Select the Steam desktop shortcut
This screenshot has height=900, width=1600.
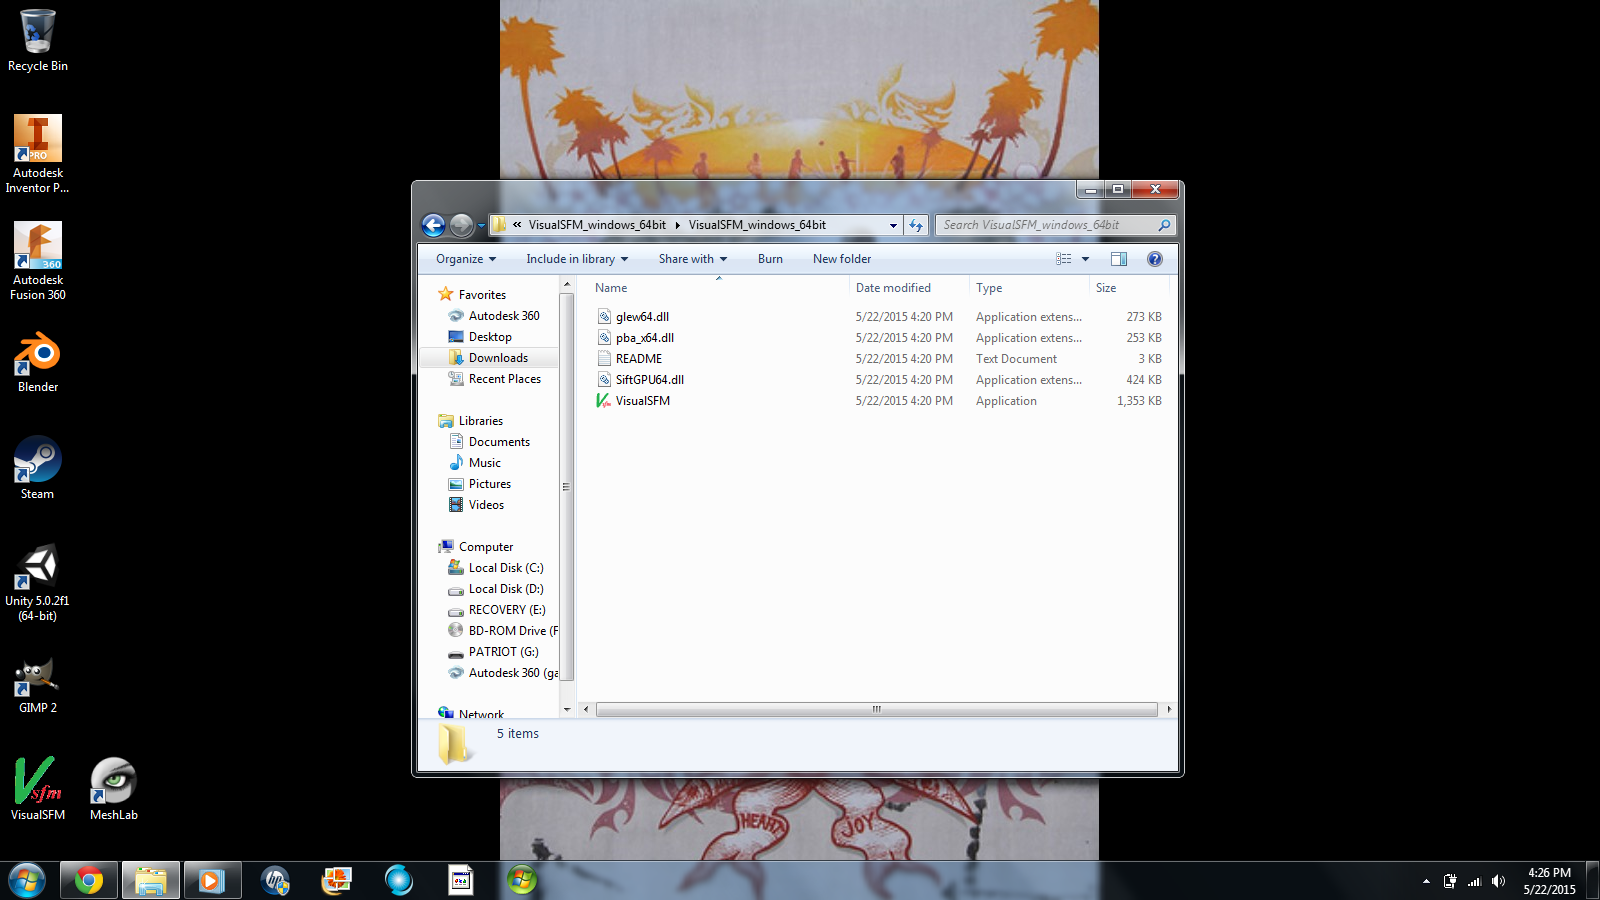[38, 467]
